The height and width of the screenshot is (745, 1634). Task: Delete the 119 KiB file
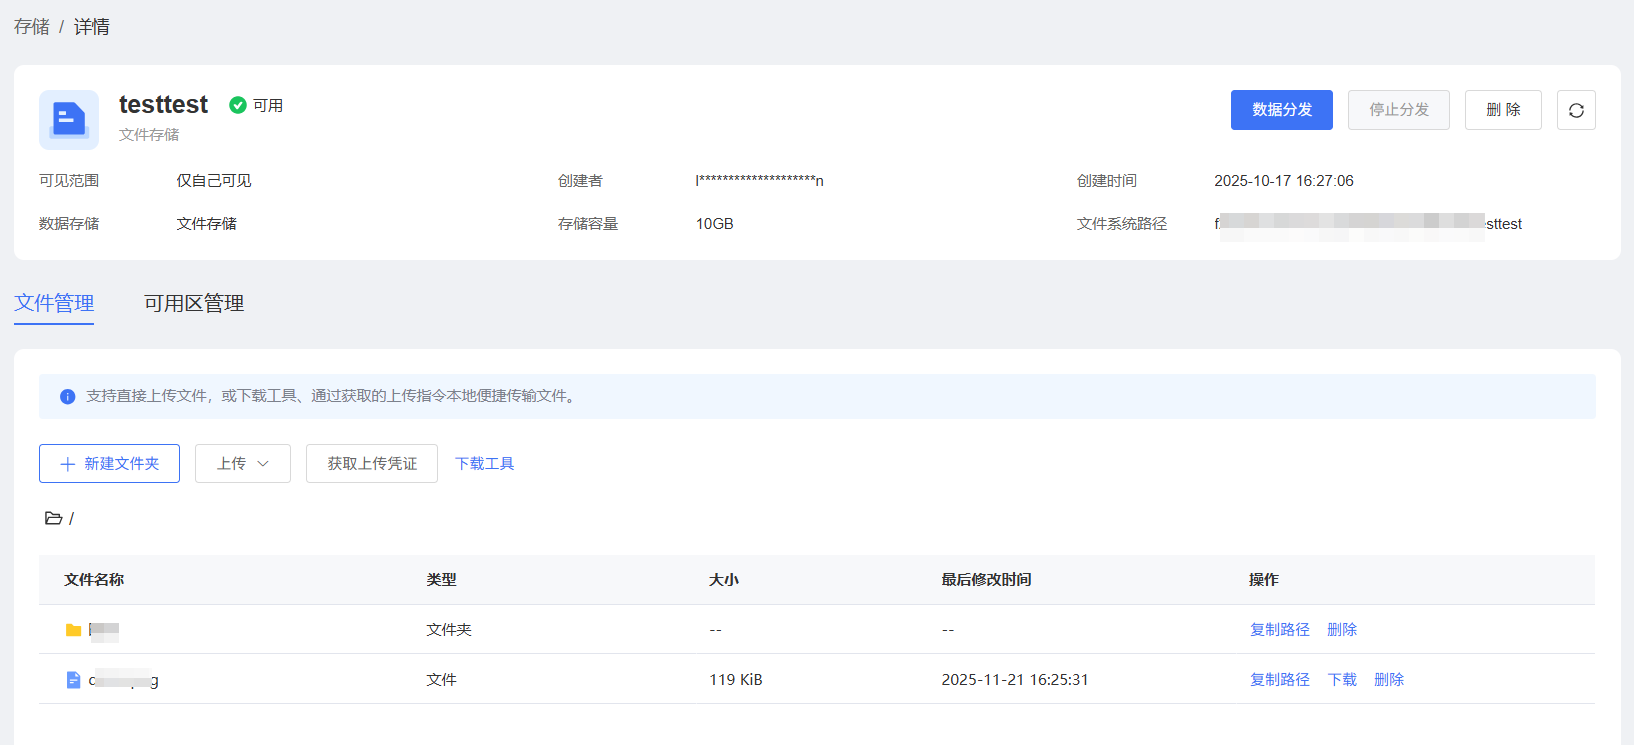[1389, 680]
